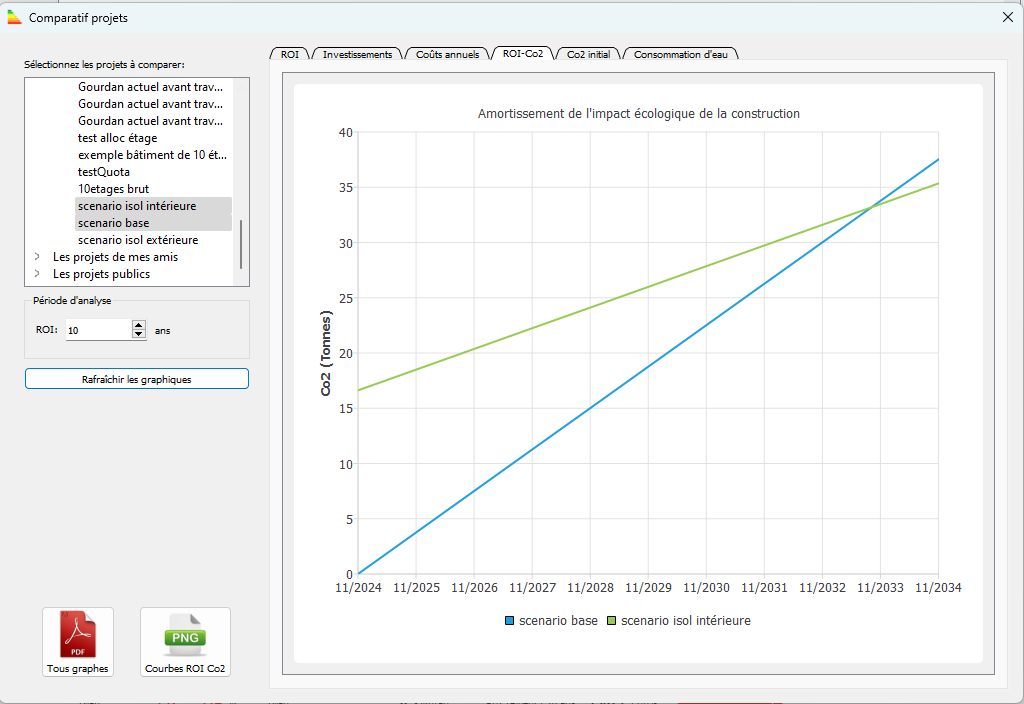The image size is (1024, 704).
Task: Show the Coûts annuels tab
Action: tap(447, 54)
